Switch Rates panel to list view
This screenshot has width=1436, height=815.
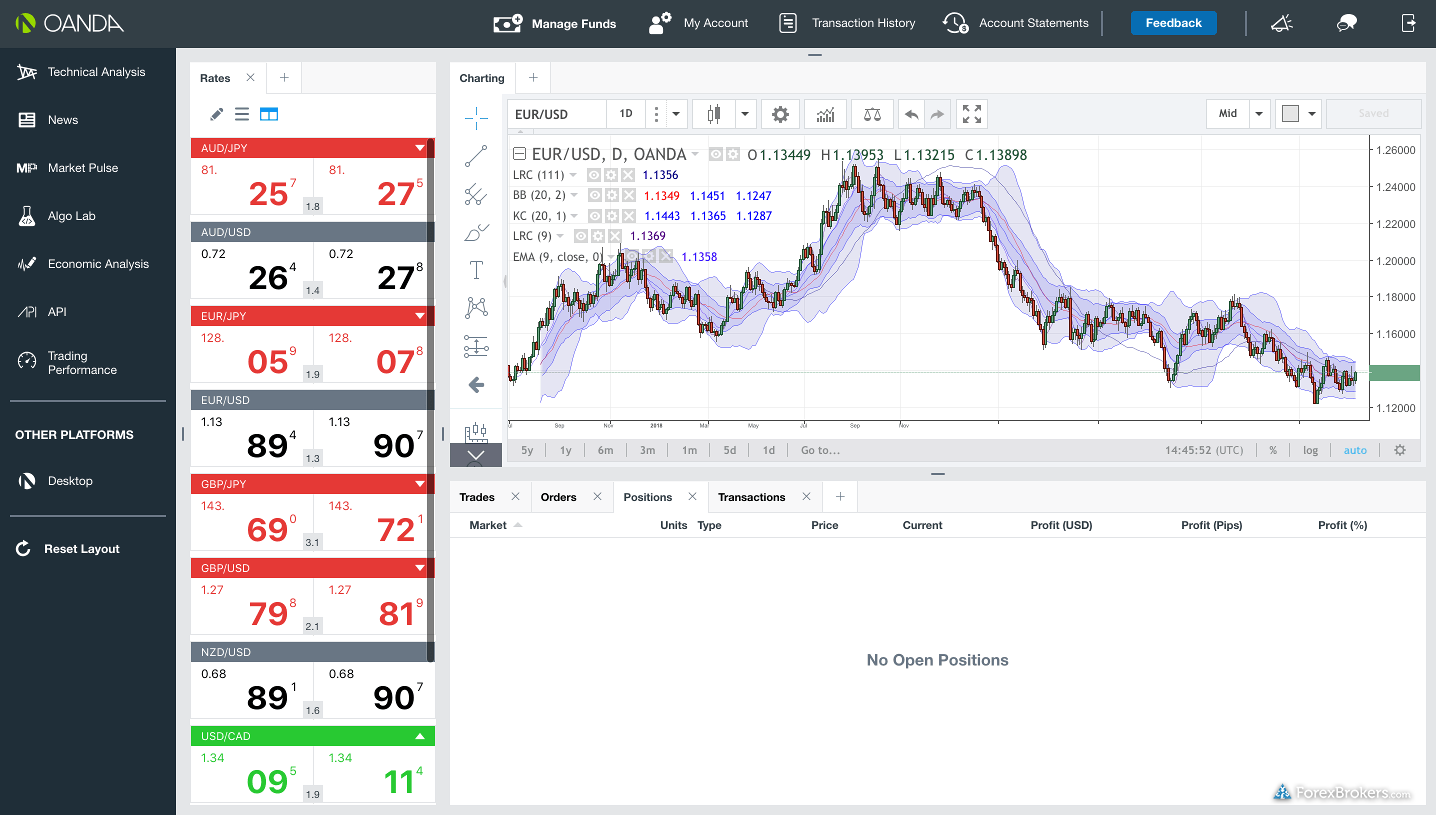click(x=241, y=114)
